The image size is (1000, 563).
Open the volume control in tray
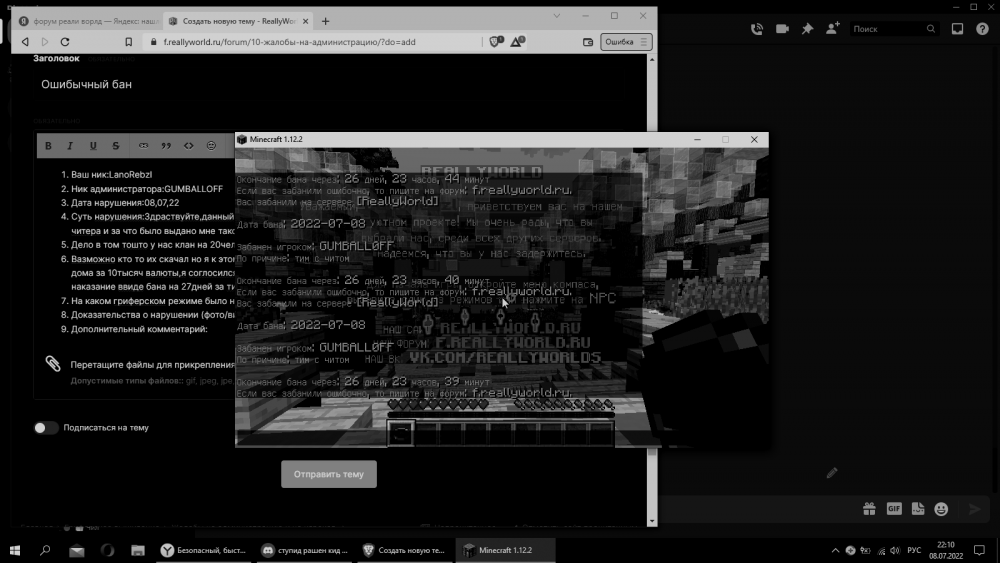coord(895,550)
